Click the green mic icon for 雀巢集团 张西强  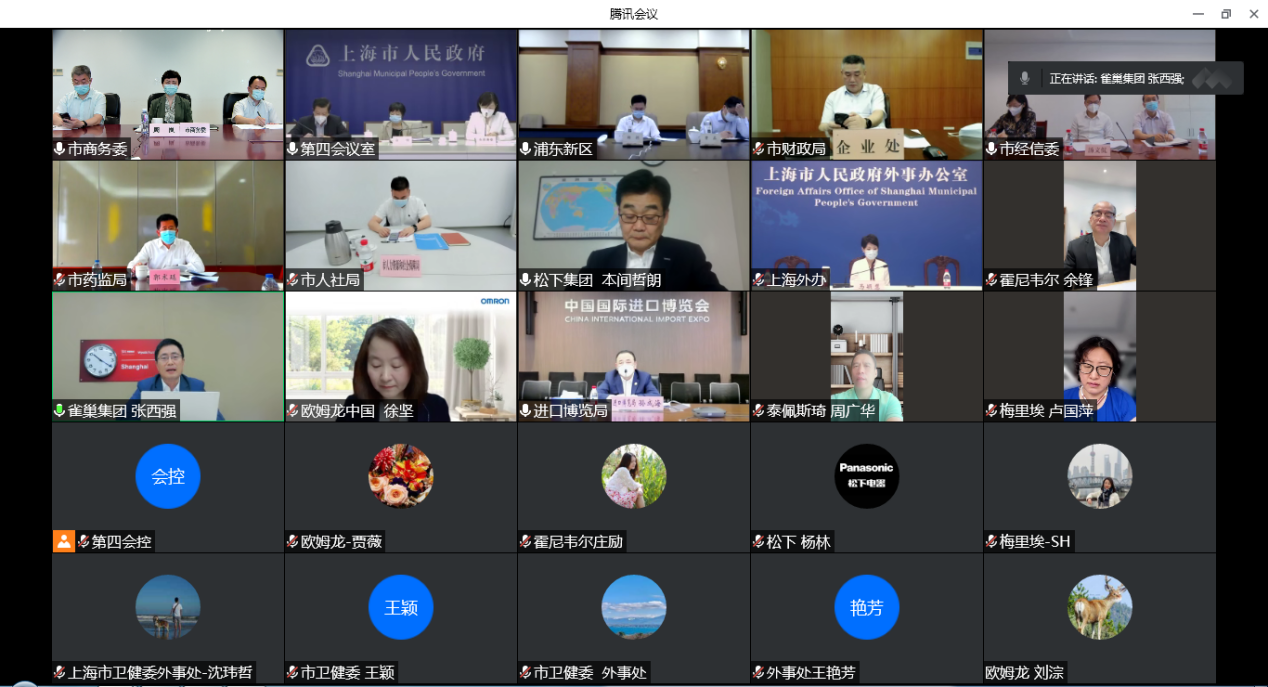click(60, 411)
